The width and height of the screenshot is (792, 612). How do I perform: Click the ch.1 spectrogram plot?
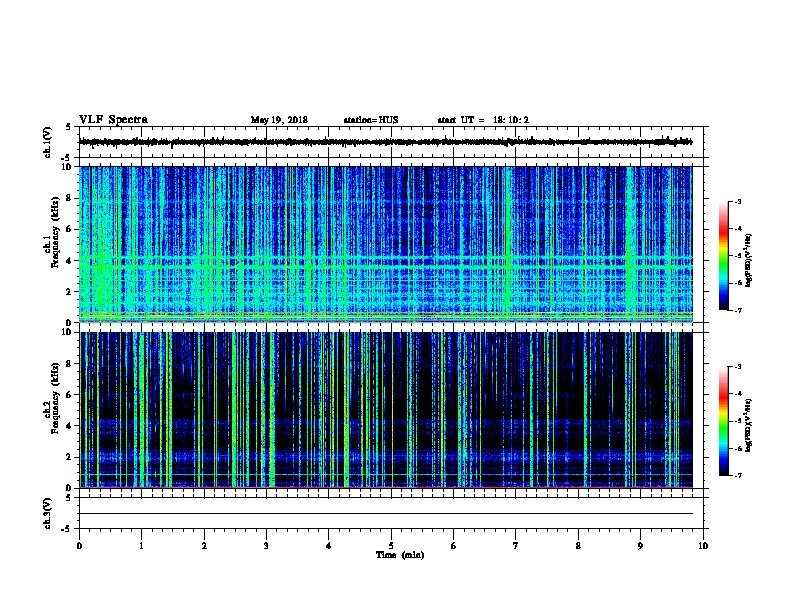[x=386, y=244]
